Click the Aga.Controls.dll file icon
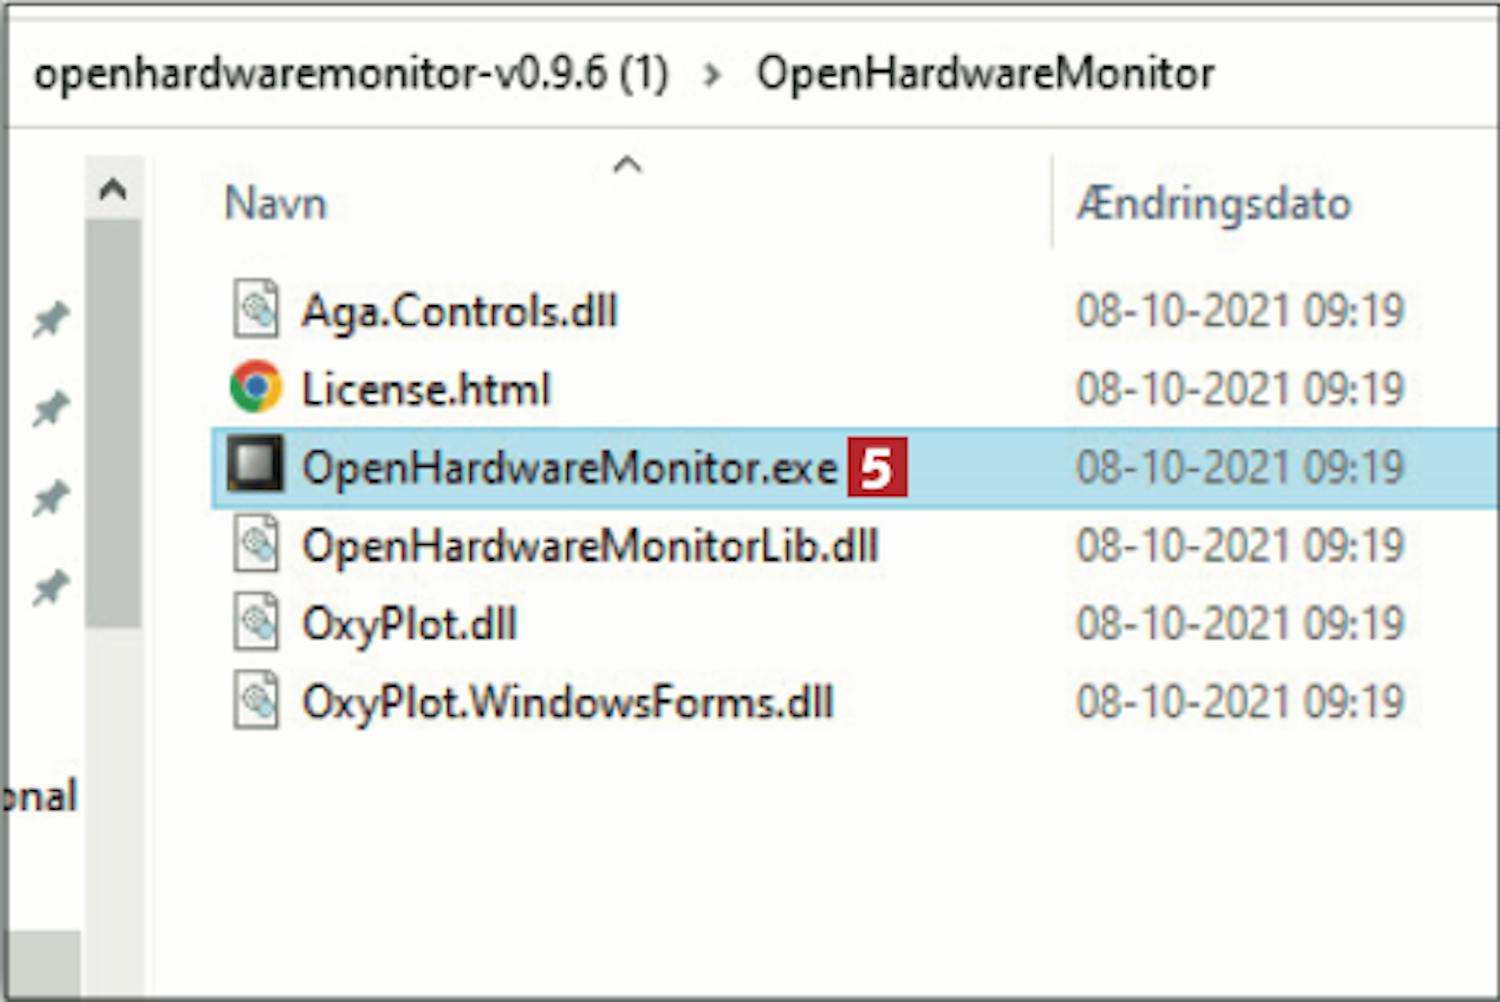This screenshot has width=1500, height=1002. [x=256, y=309]
